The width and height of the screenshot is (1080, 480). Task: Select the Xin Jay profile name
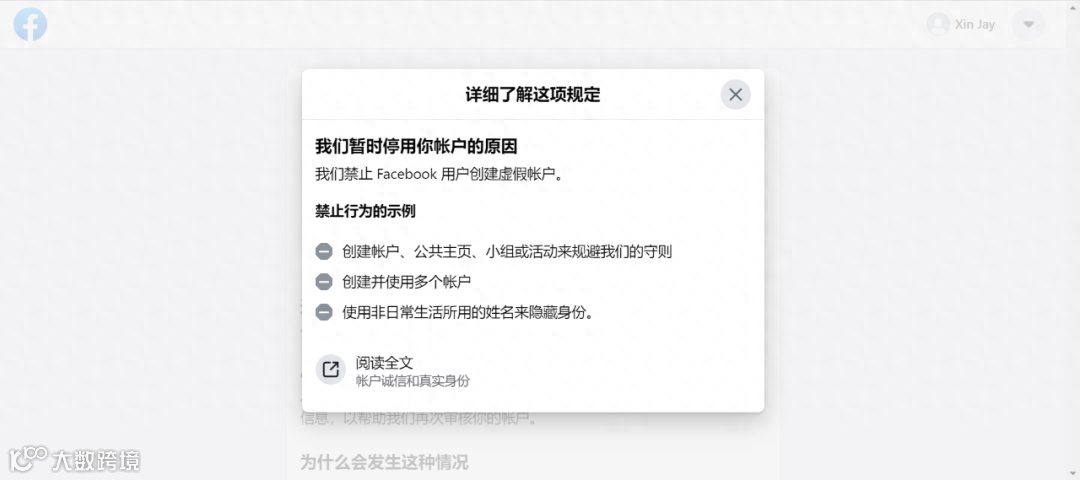tap(975, 25)
